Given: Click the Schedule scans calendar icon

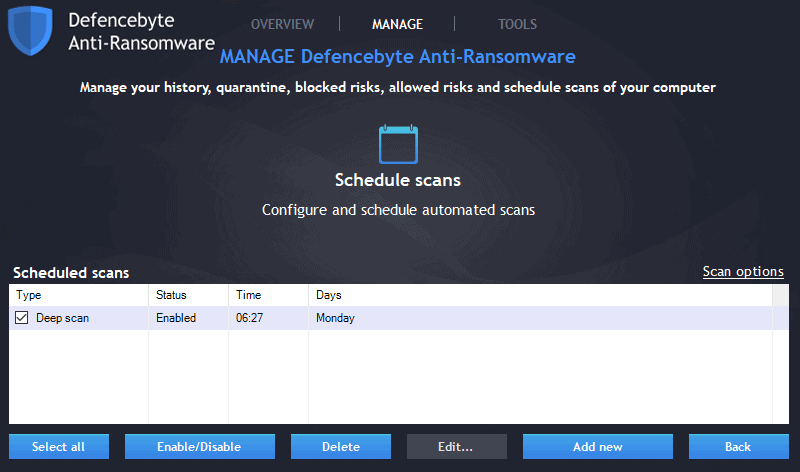Looking at the screenshot, I should point(398,144).
